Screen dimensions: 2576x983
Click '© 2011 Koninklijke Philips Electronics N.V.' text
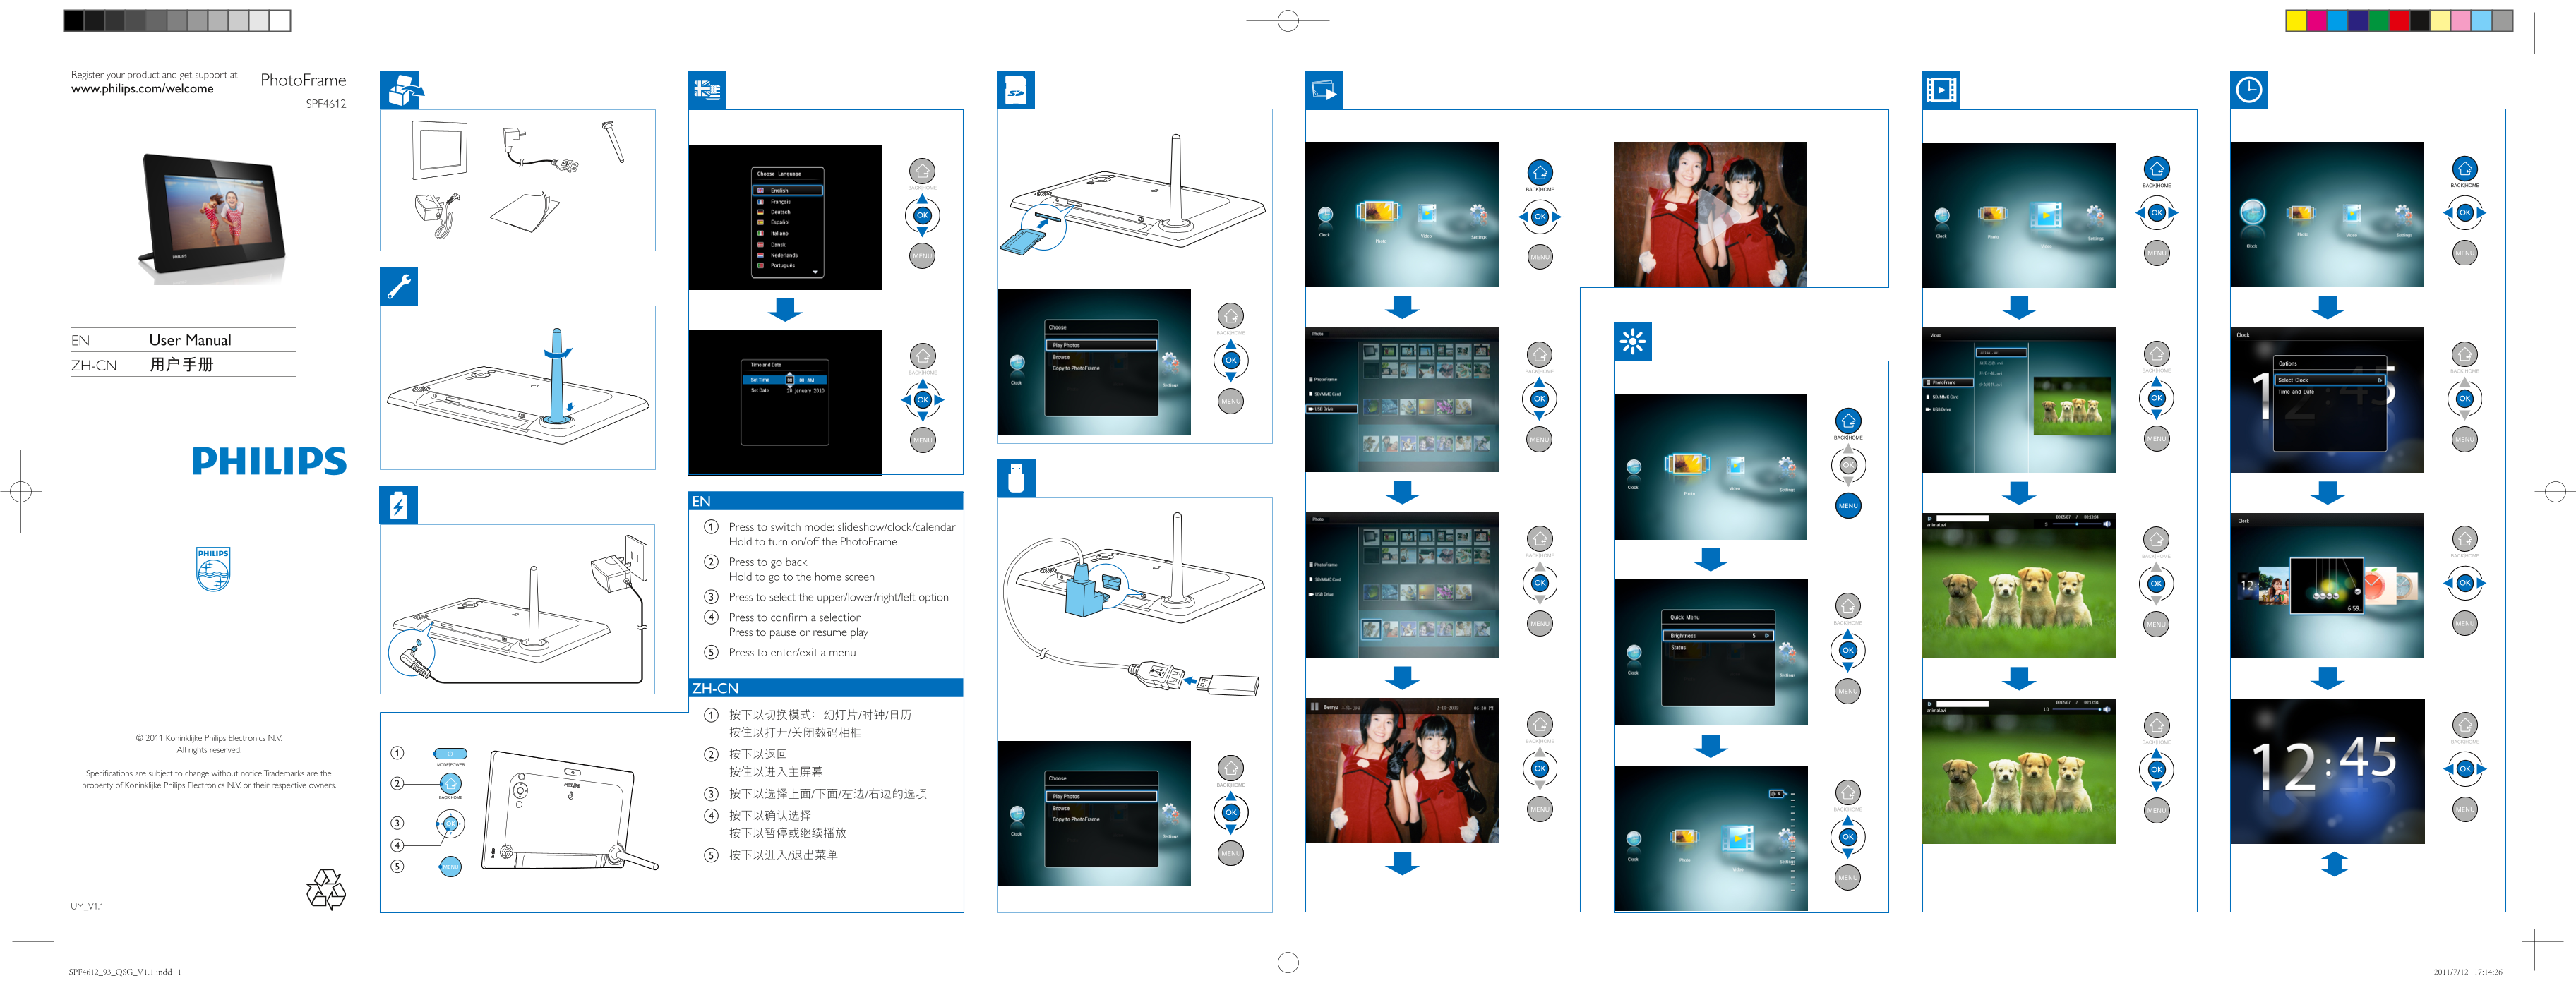[x=209, y=738]
